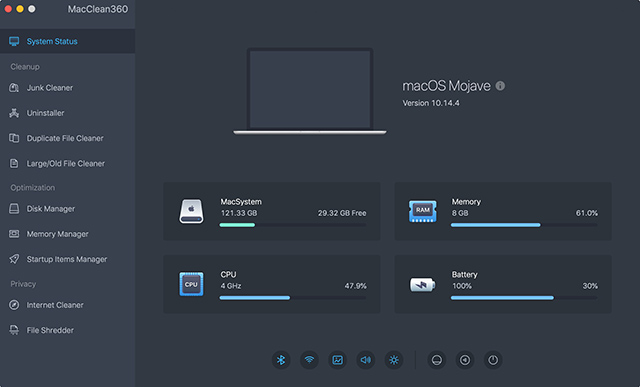Click the power button icon
This screenshot has height=387, width=640.
pos(493,360)
